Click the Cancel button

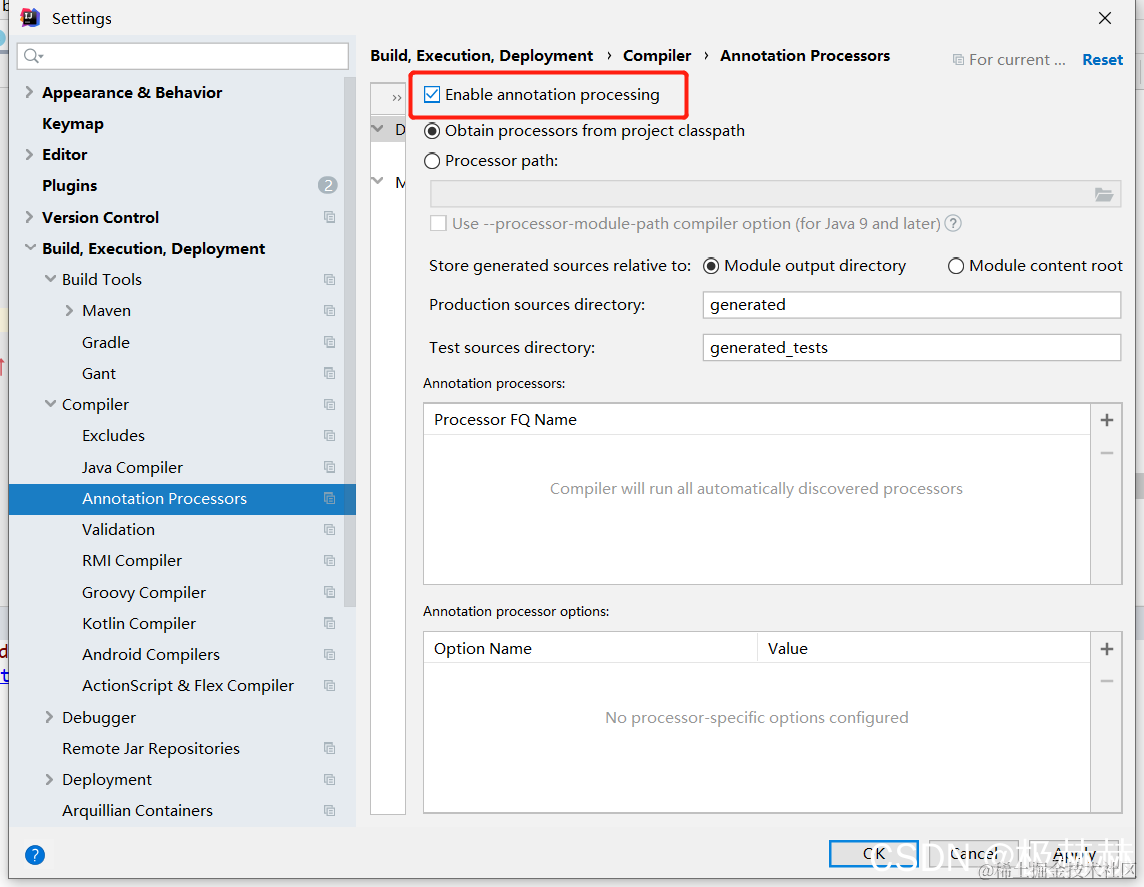click(x=973, y=853)
